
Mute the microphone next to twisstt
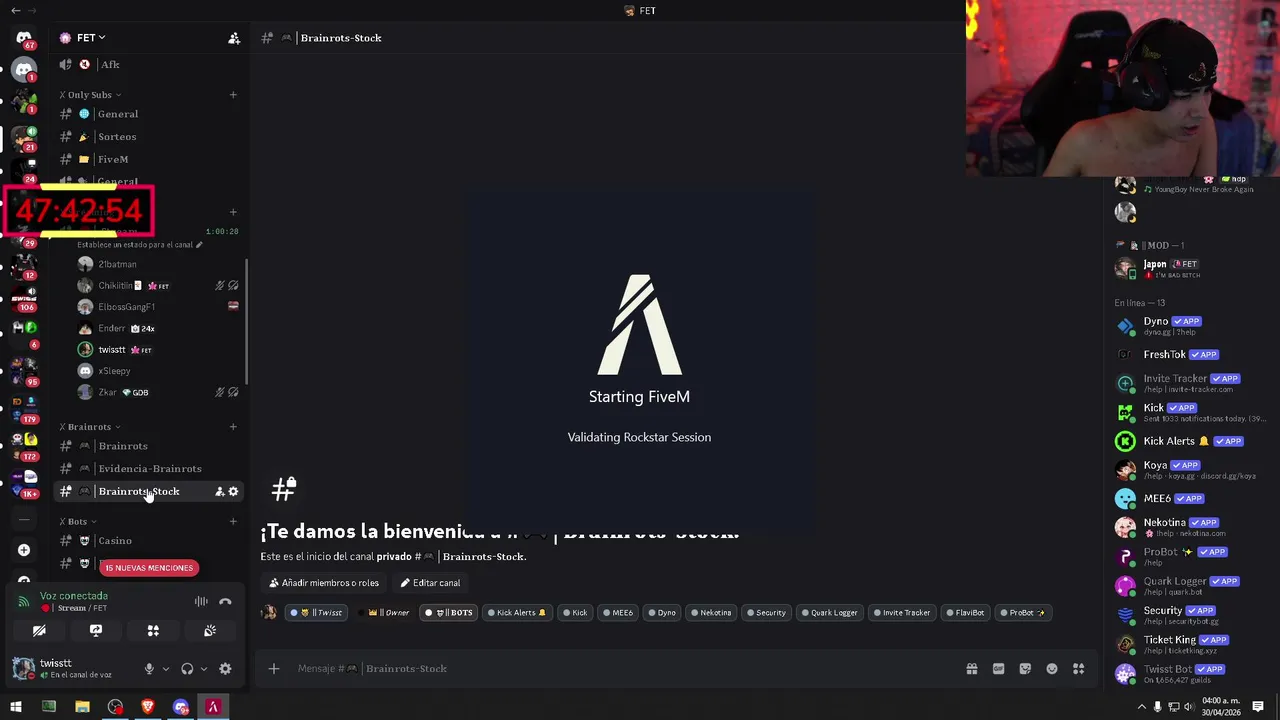149,669
